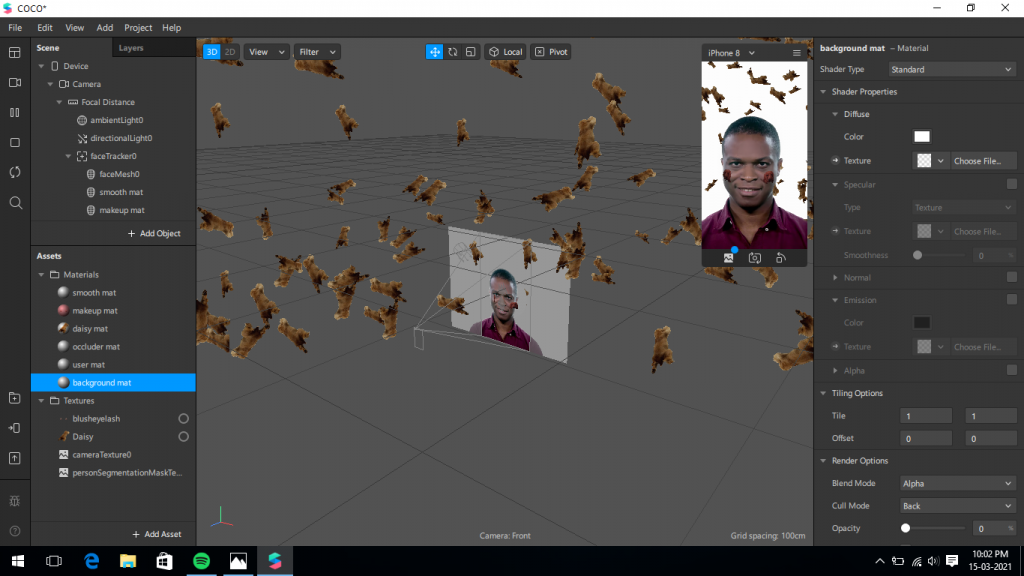
Task: Click the first Tile value field
Action: [925, 416]
